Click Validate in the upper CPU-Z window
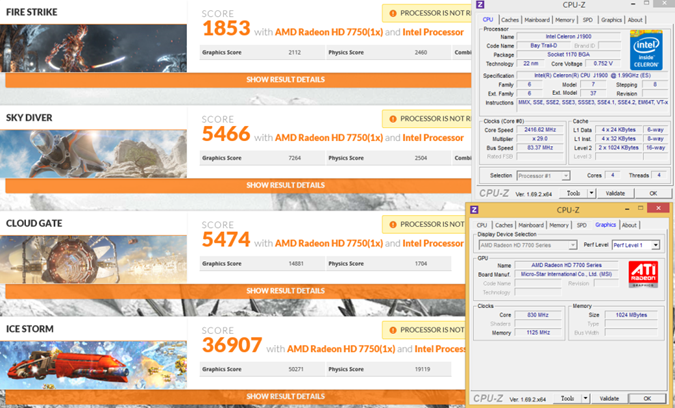The width and height of the screenshot is (675, 408). [x=615, y=193]
